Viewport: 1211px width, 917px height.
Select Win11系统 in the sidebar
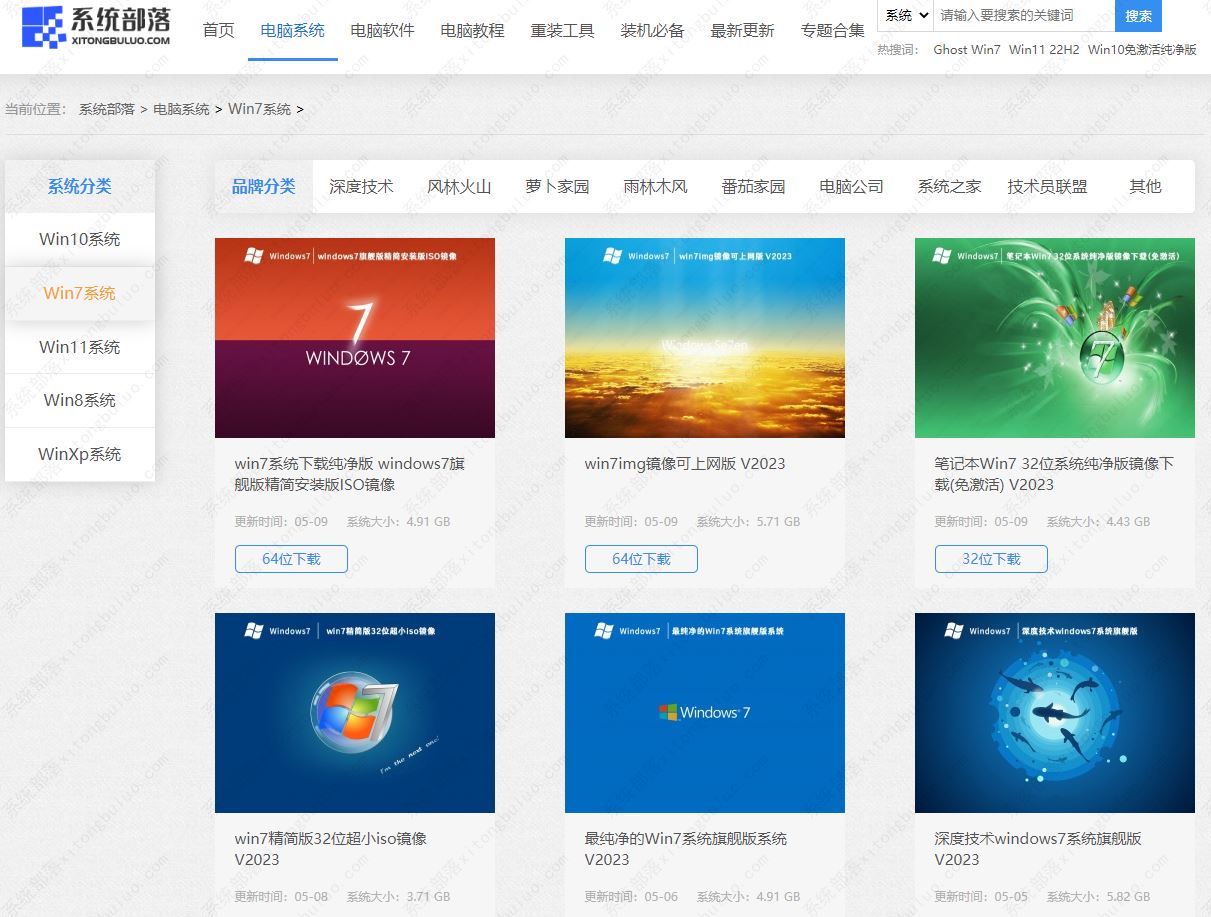point(80,347)
